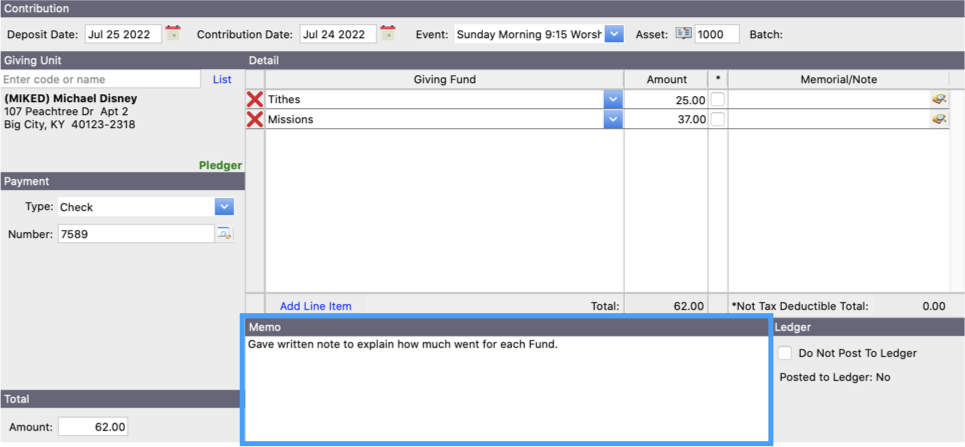
Task: Click the Total Amount field
Action: click(x=93, y=427)
